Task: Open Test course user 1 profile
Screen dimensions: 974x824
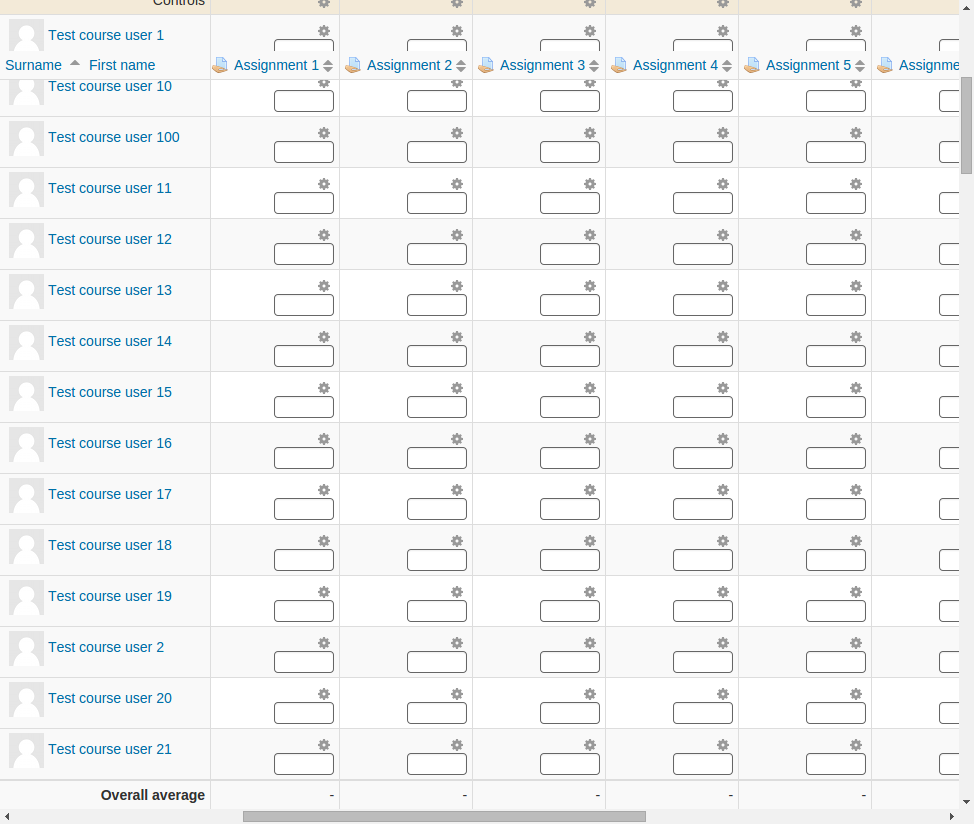Action: click(106, 35)
